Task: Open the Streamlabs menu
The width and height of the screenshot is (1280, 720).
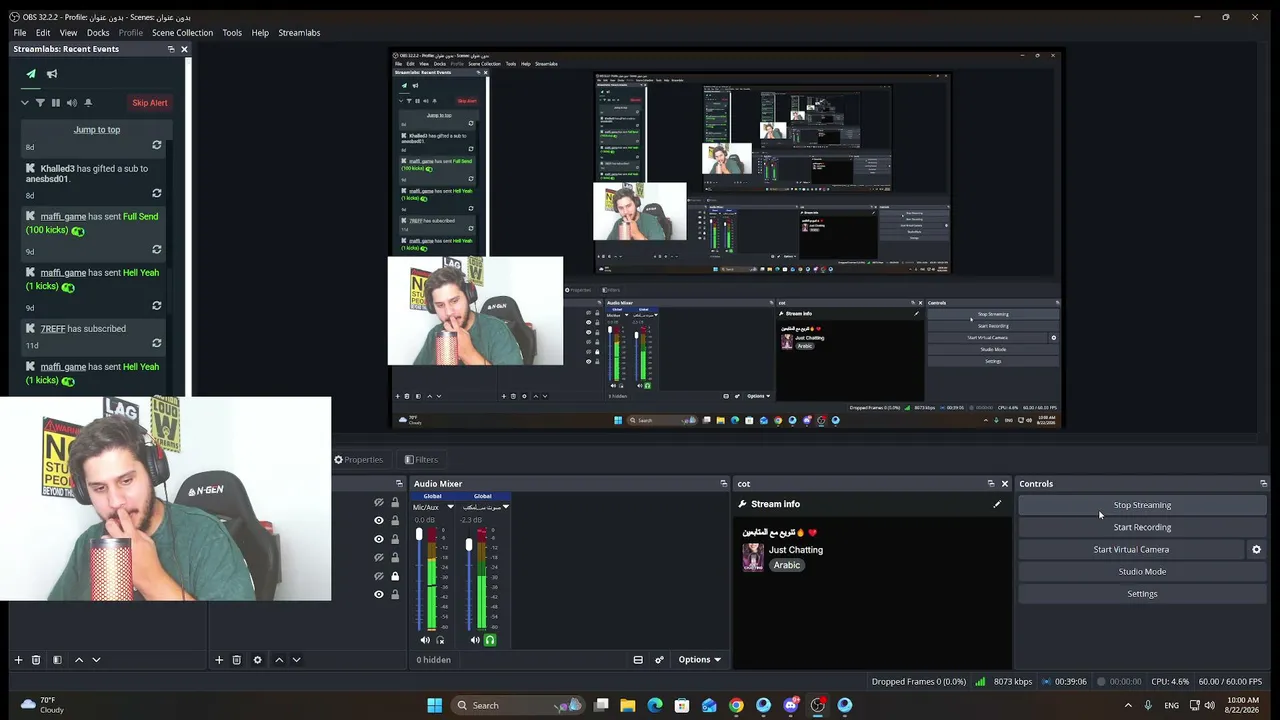Action: 299,33
